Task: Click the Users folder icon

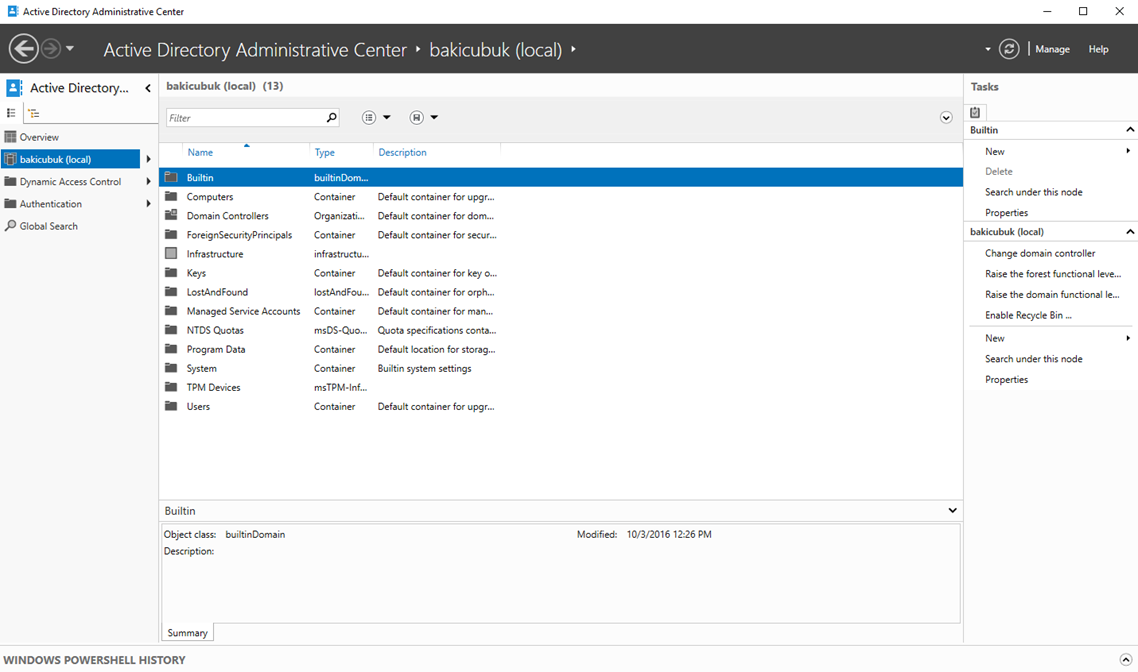Action: click(171, 406)
